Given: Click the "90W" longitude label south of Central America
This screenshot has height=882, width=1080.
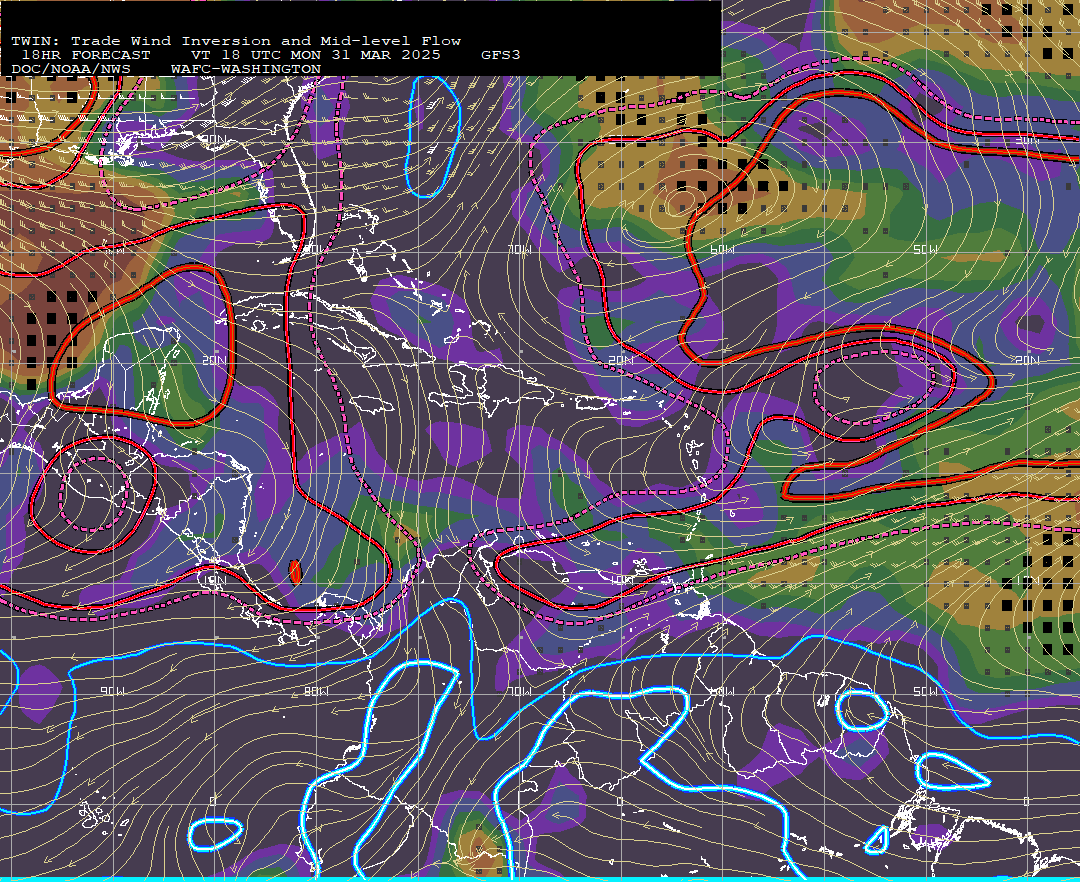Looking at the screenshot, I should 112,691.
